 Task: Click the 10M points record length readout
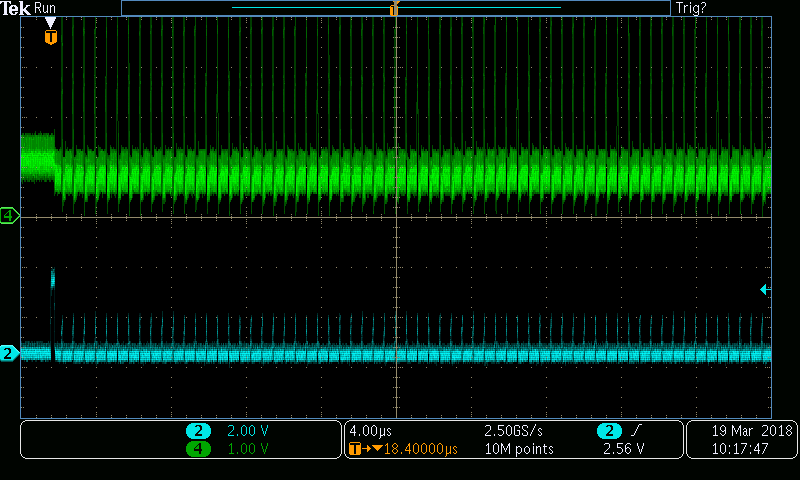point(519,449)
